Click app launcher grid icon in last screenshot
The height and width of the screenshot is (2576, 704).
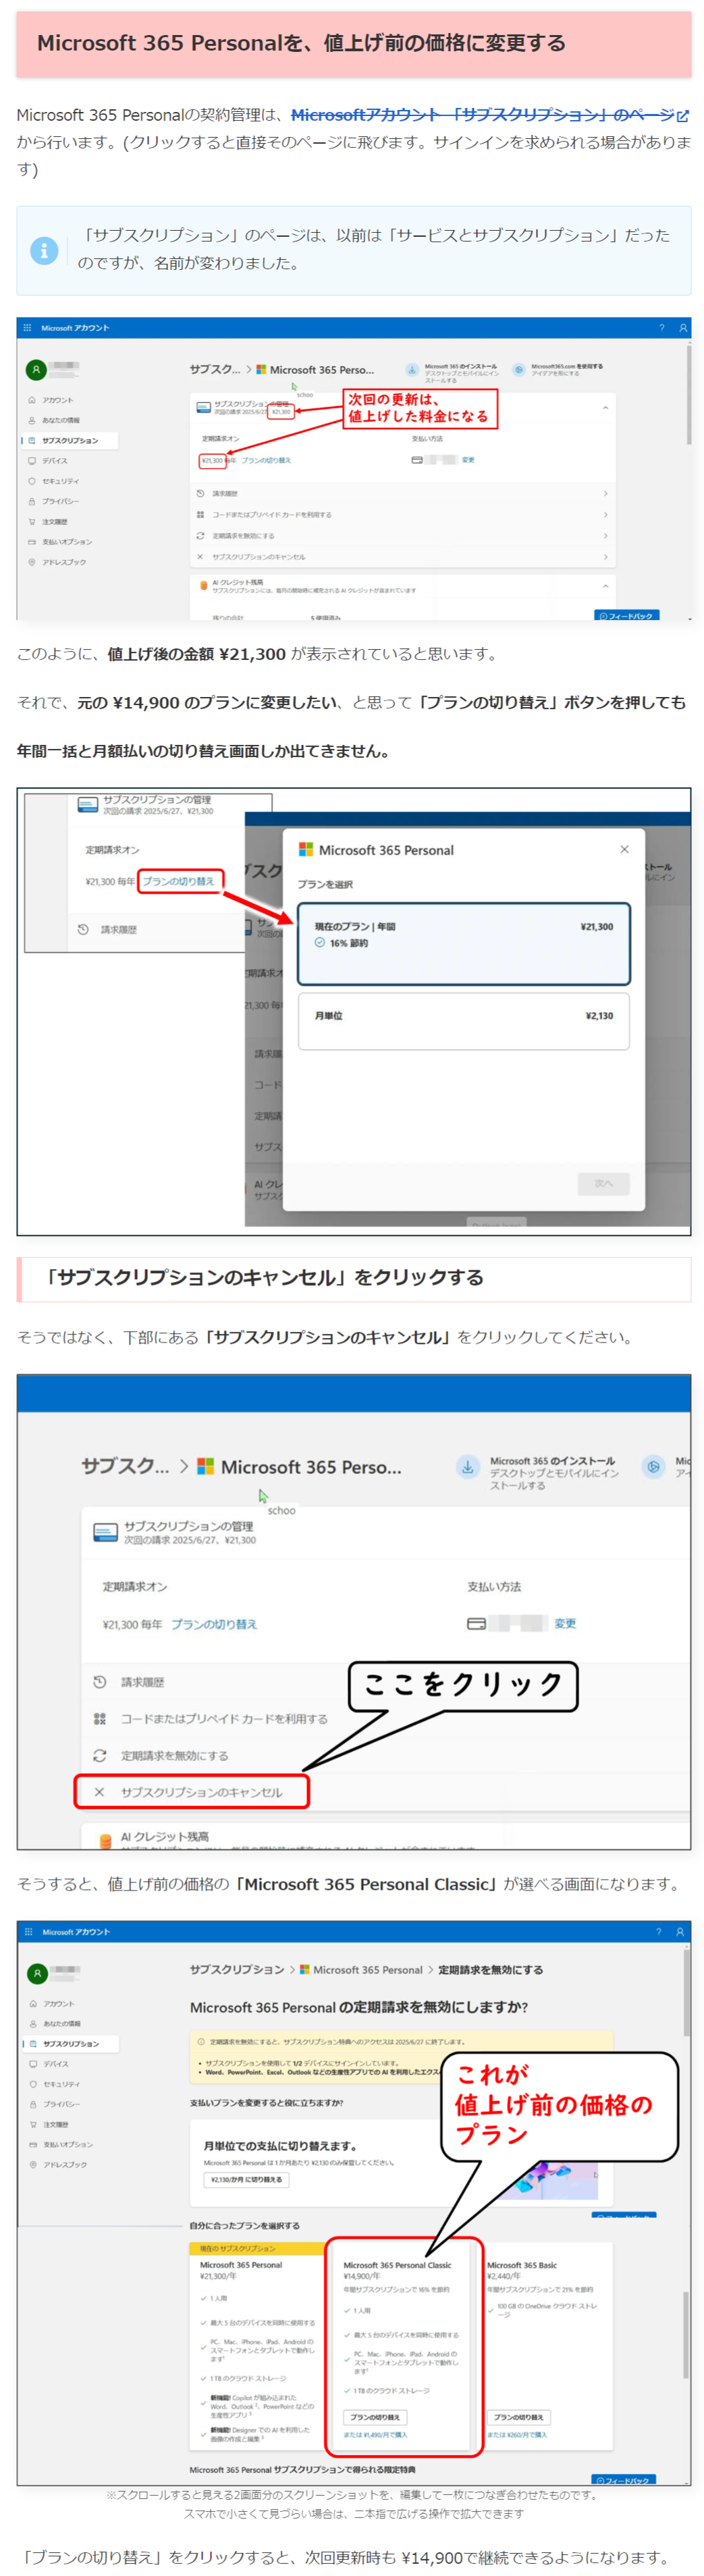point(28,1932)
